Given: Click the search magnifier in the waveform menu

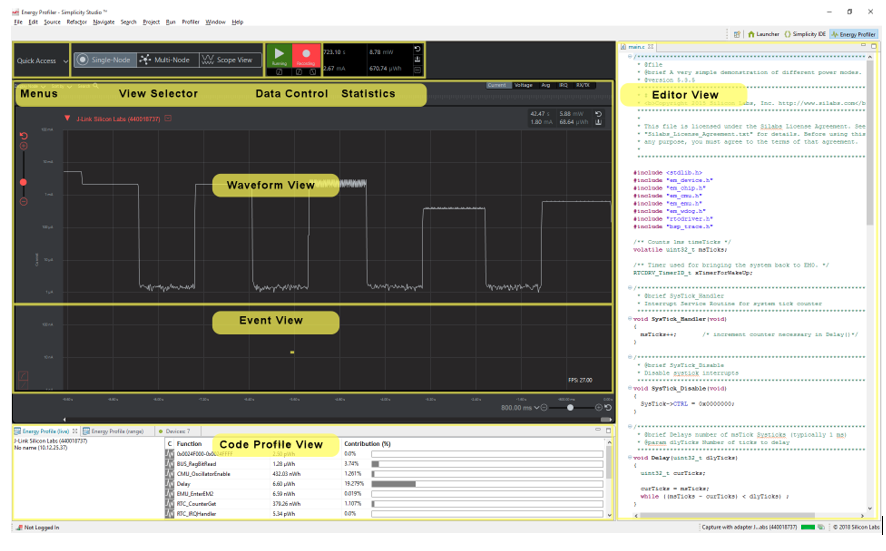Looking at the screenshot, I should point(96,86).
